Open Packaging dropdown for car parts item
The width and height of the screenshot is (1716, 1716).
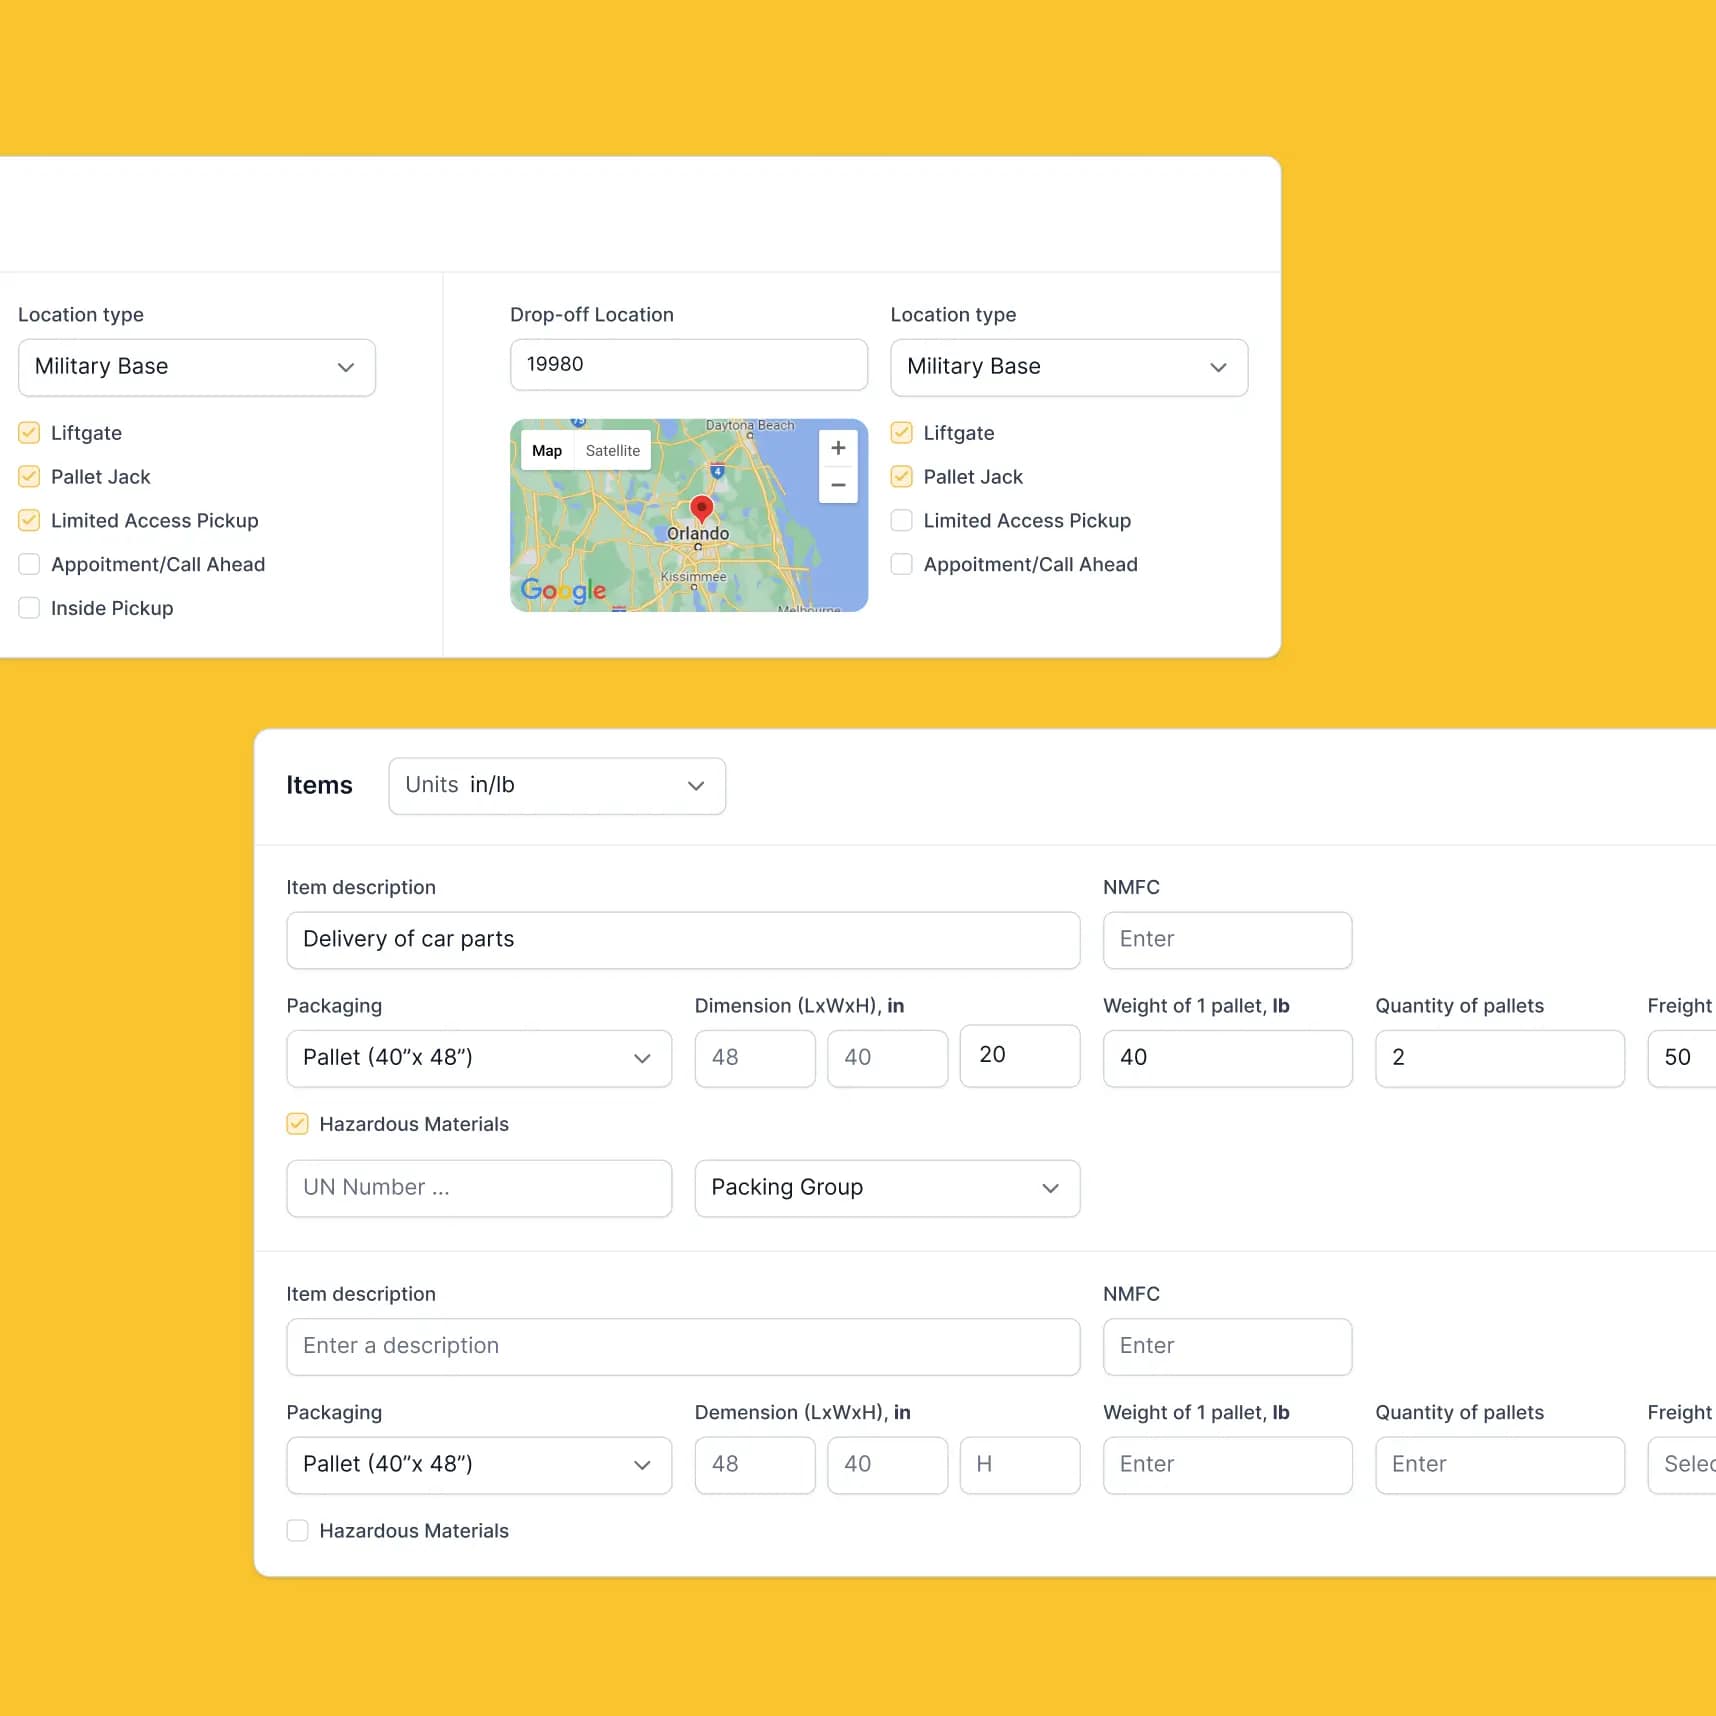click(x=479, y=1058)
